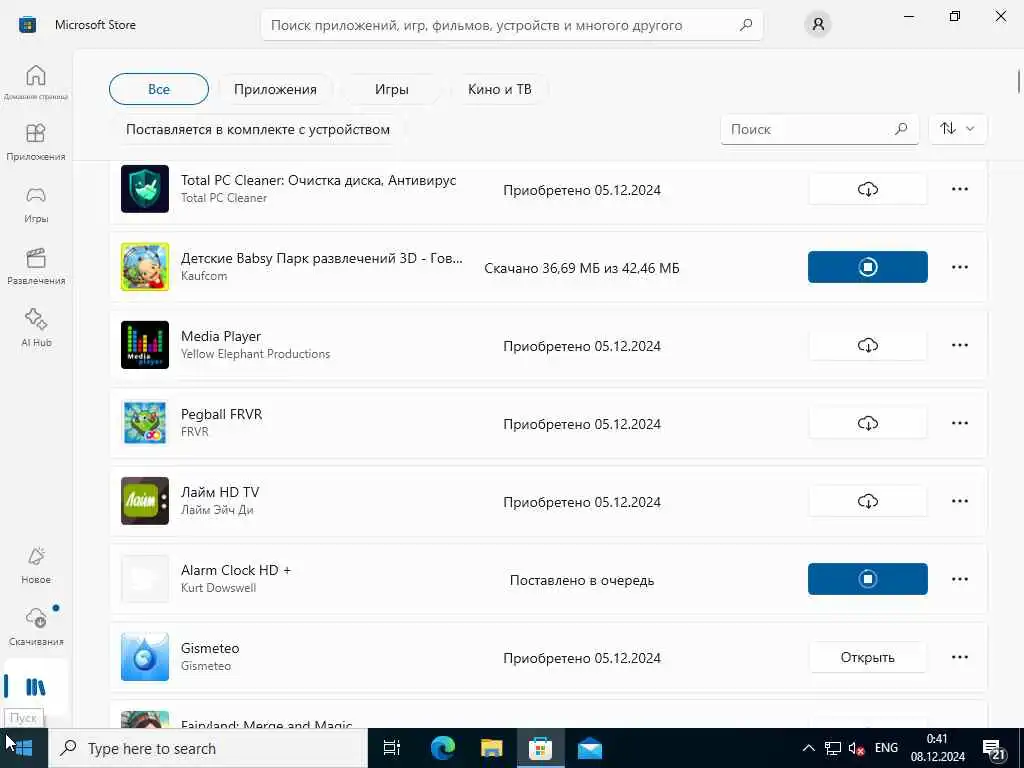The image size is (1024, 768).
Task: Download Media Player via cloud button
Action: tap(867, 345)
